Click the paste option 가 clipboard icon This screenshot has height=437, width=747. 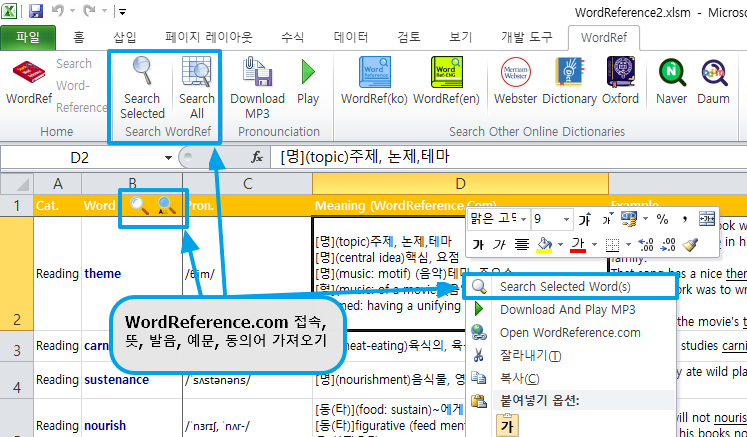(x=507, y=424)
